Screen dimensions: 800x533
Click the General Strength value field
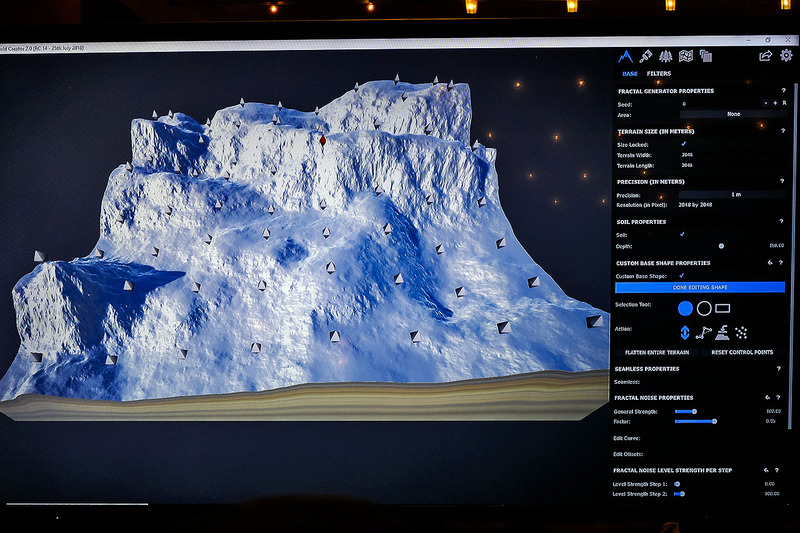[773, 411]
